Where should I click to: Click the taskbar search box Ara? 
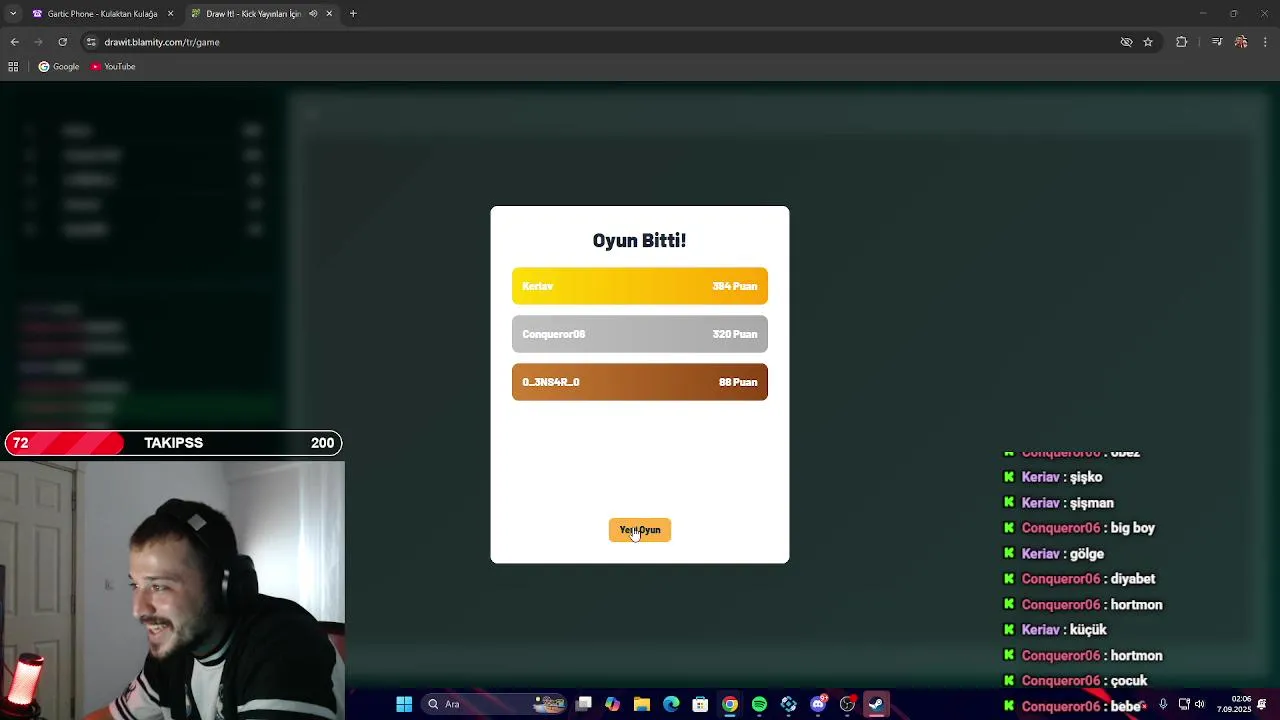494,704
